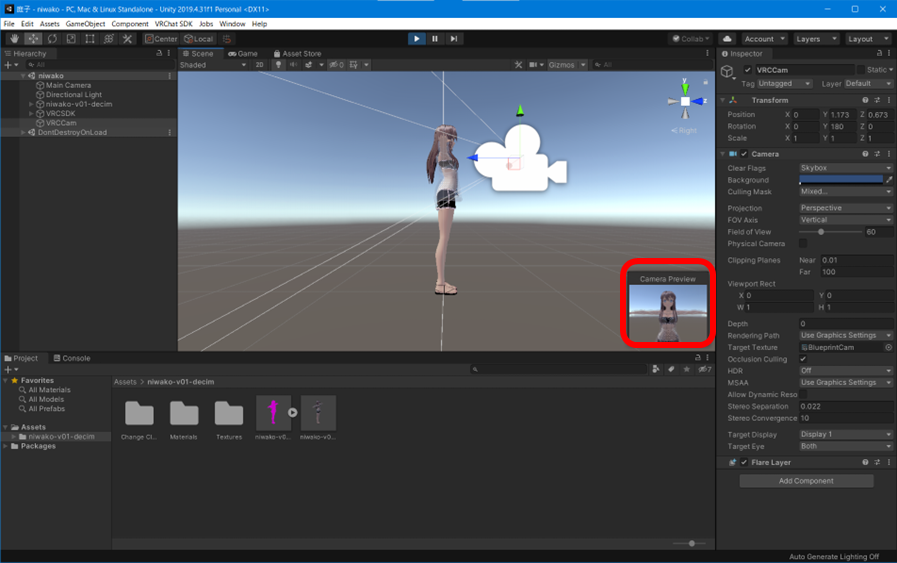Open the Textures folder in Assets
Screen dimensions: 897x563
(229, 414)
